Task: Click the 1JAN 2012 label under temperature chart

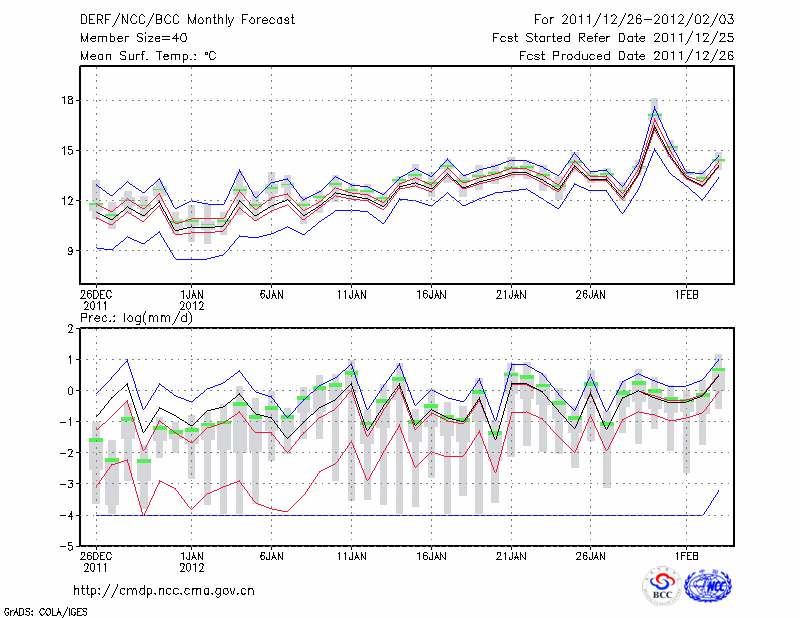Action: click(x=192, y=302)
